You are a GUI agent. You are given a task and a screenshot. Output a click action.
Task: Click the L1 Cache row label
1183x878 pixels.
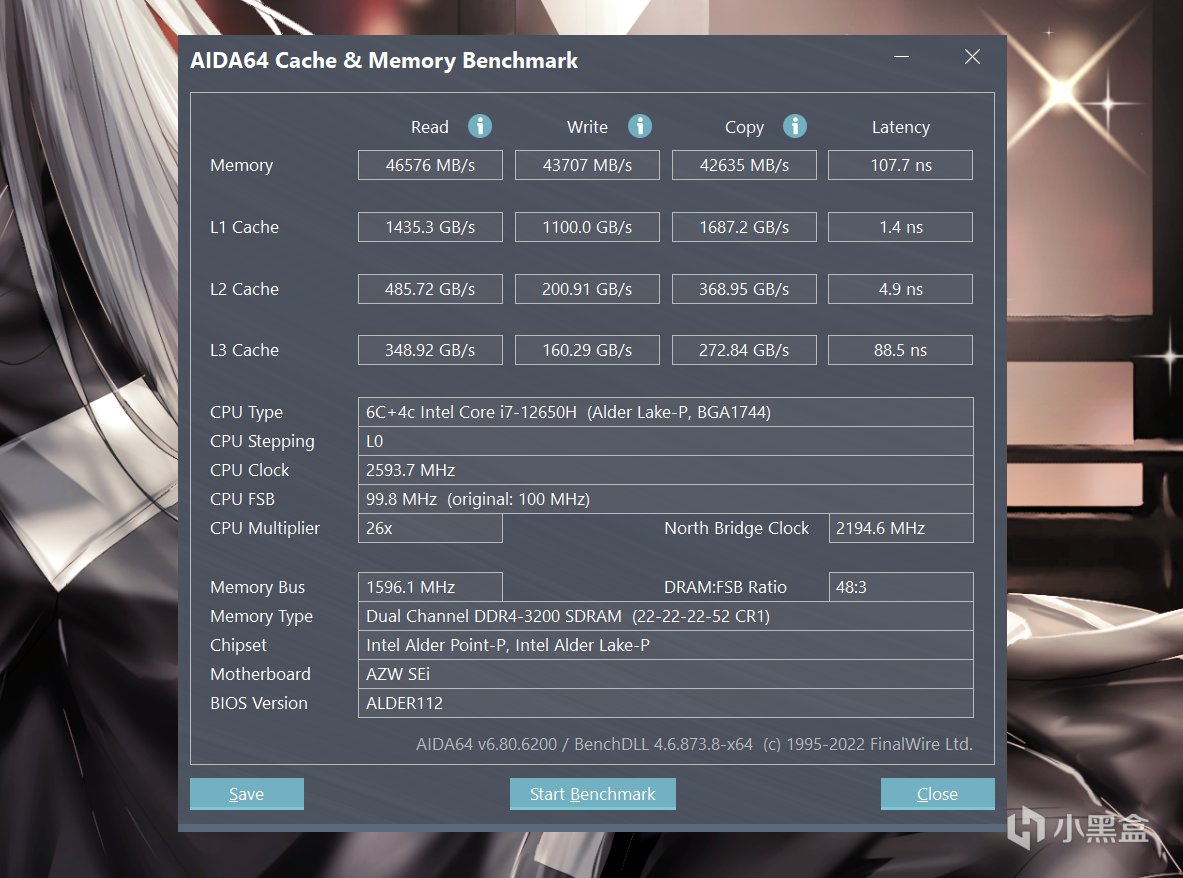tap(244, 227)
